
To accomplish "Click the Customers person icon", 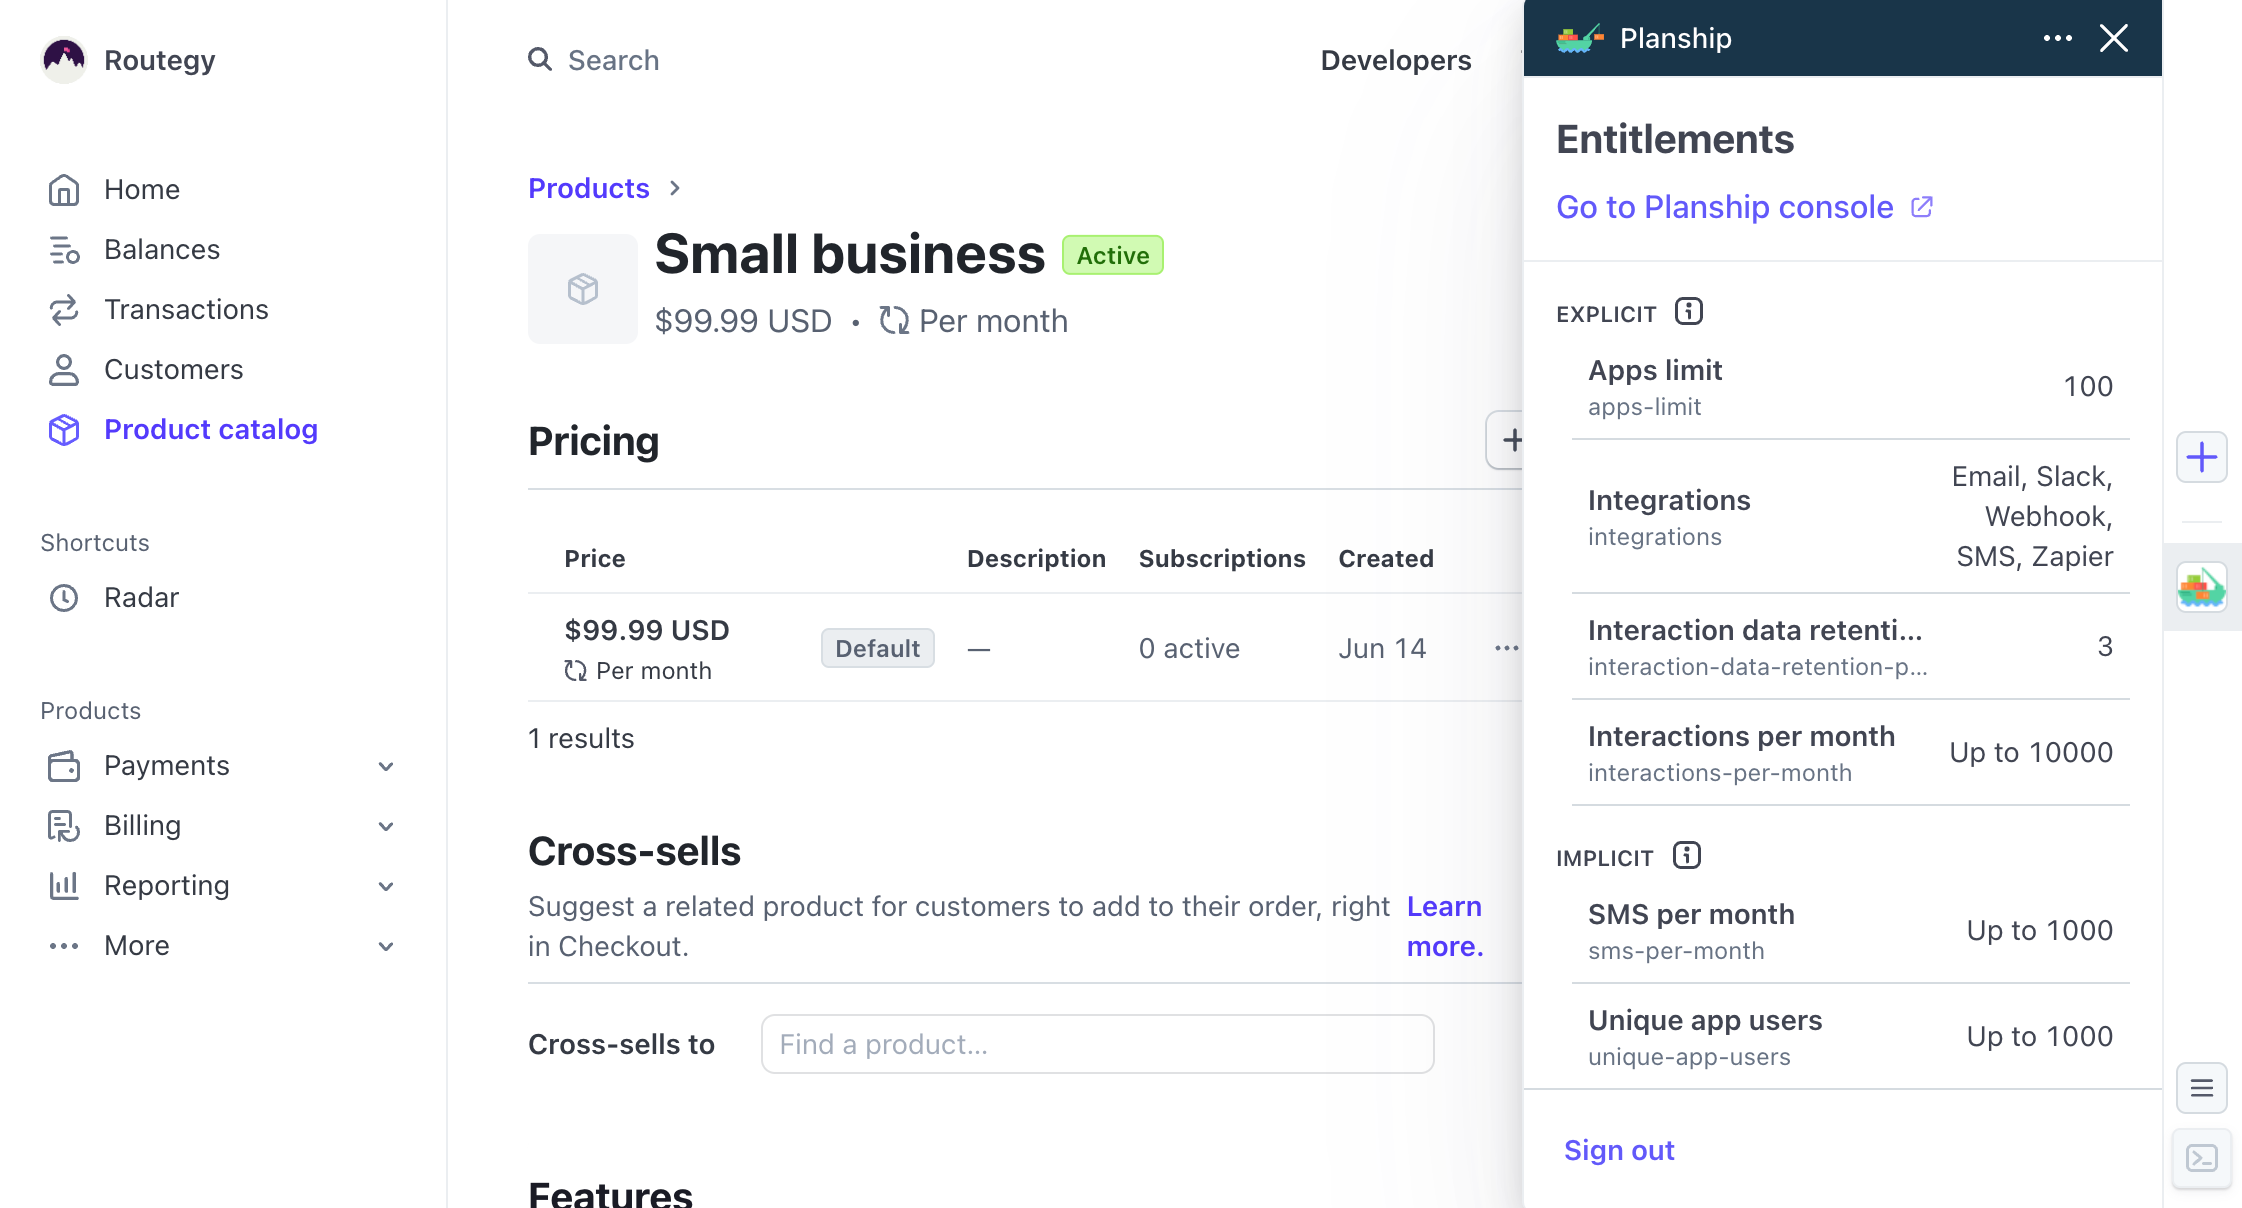I will tap(64, 369).
